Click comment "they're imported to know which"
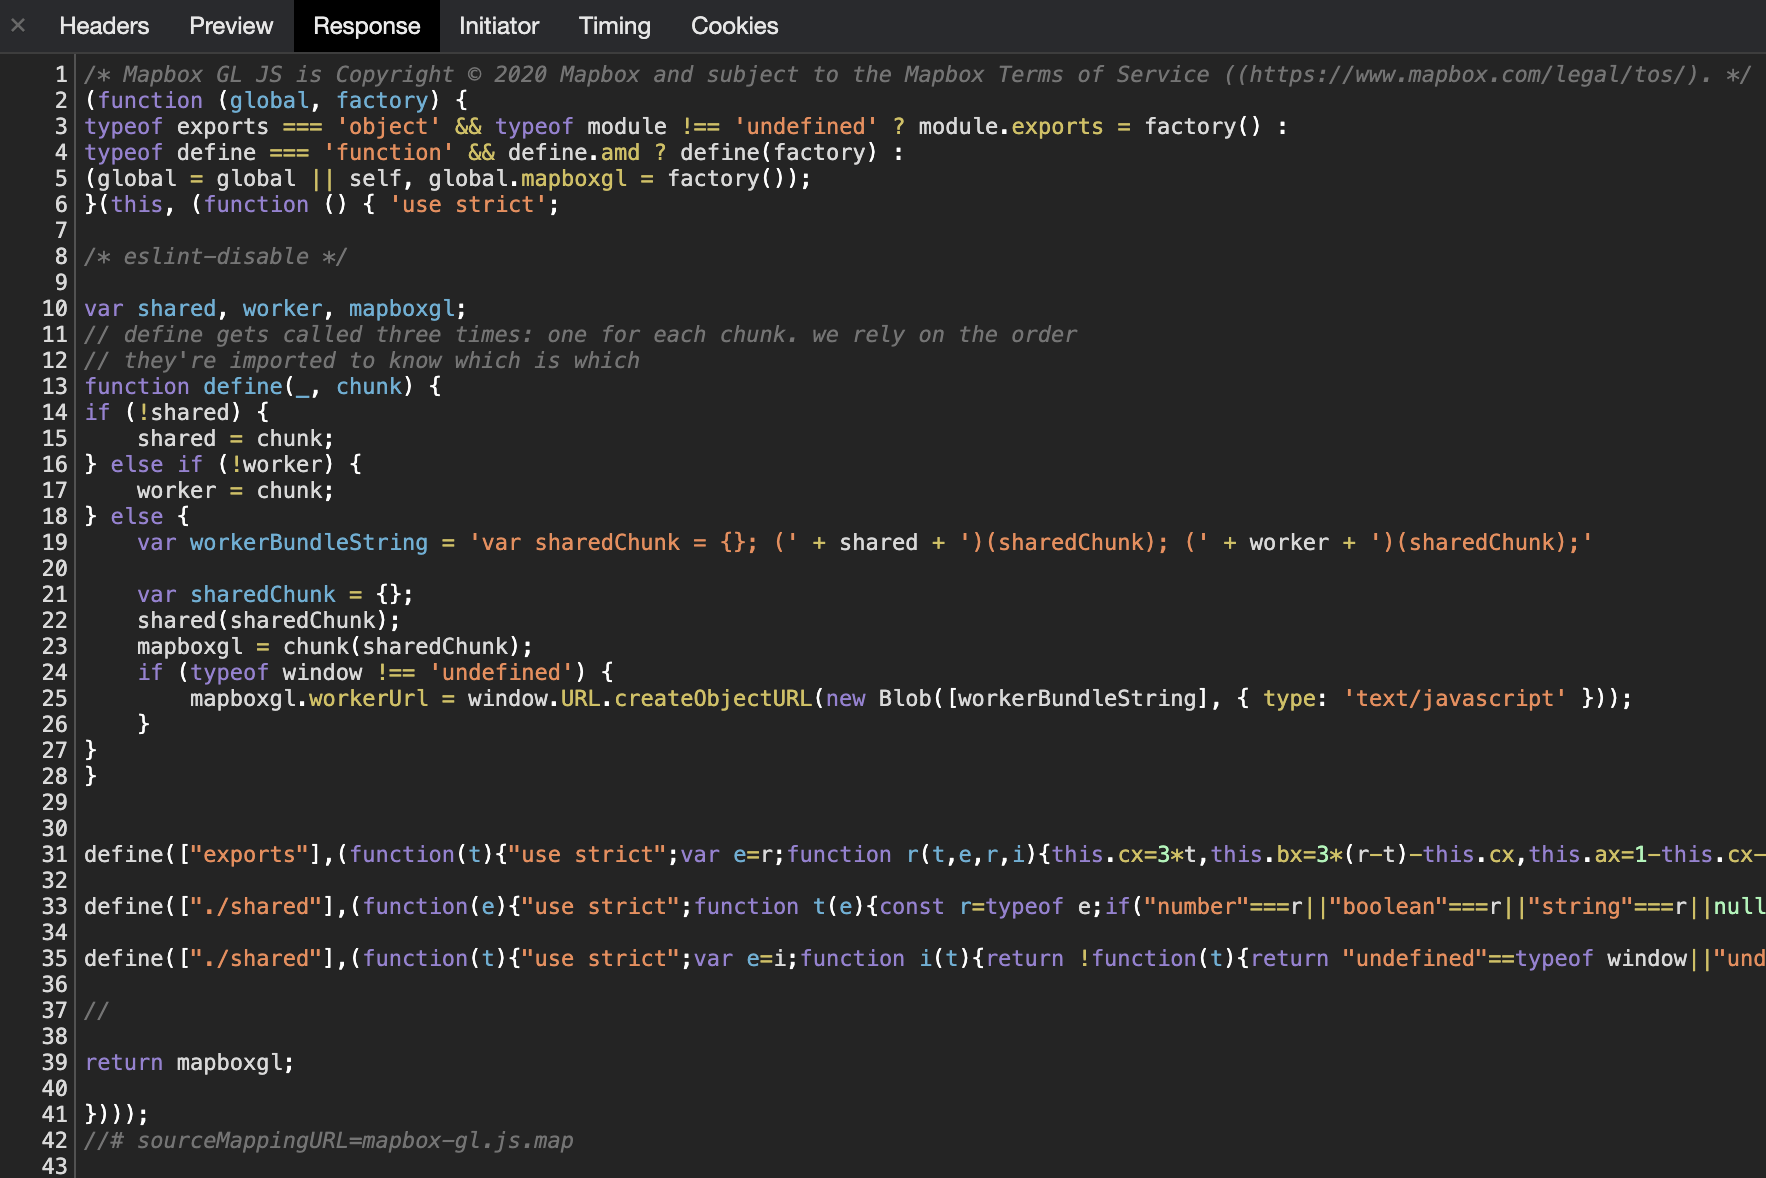The height and width of the screenshot is (1178, 1766). click(x=362, y=361)
